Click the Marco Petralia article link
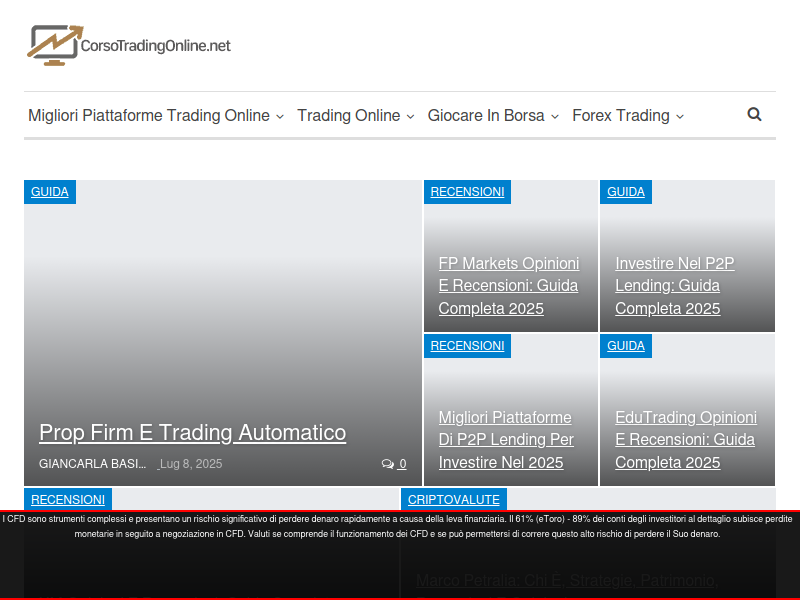Image resolution: width=800 pixels, height=600 pixels. (565, 580)
